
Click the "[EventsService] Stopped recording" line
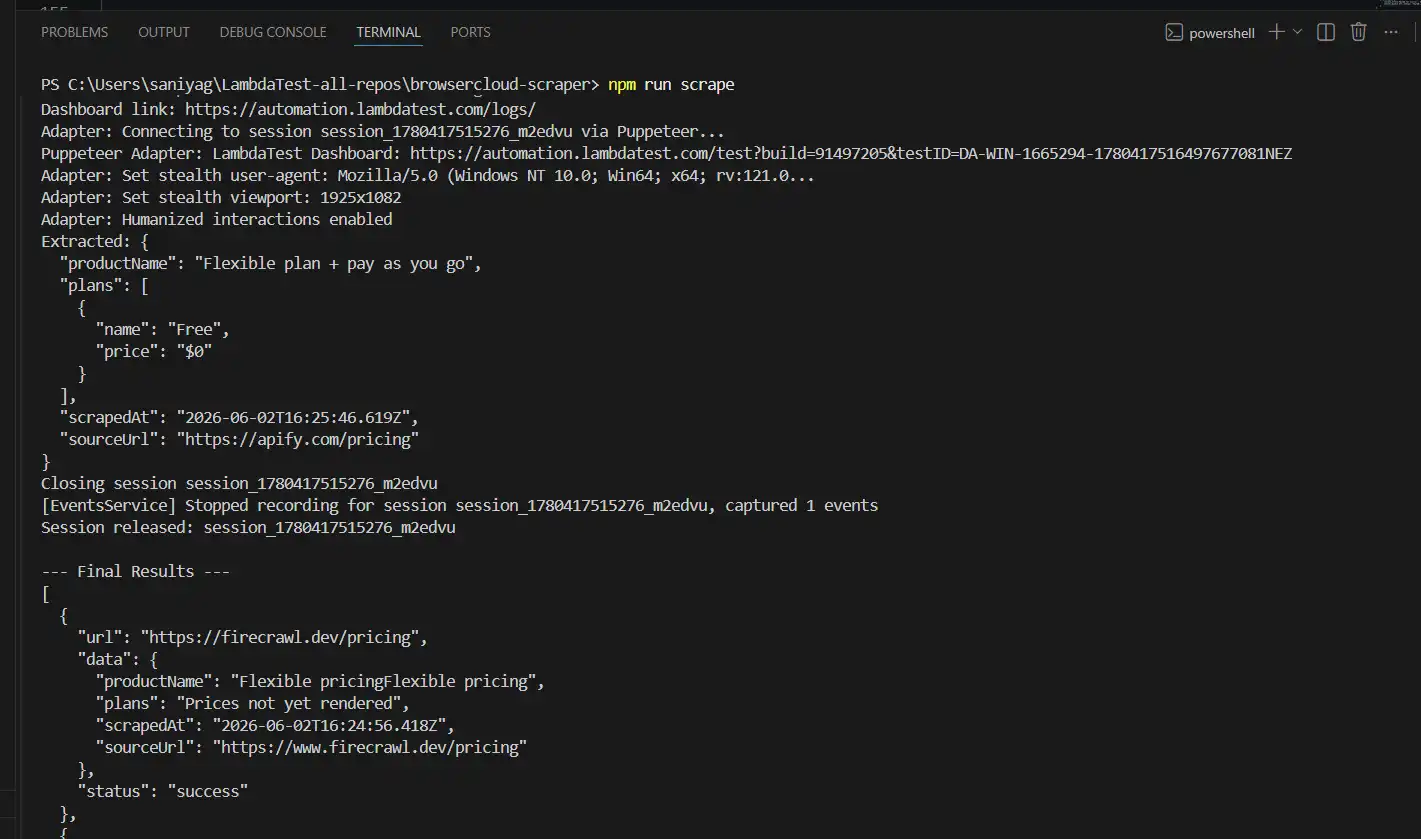tap(460, 506)
